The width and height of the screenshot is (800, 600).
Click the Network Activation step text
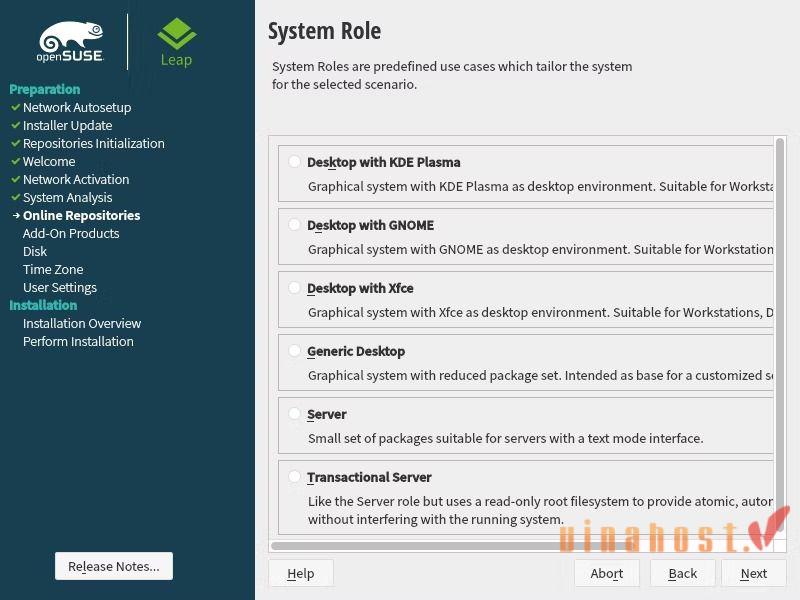tap(76, 179)
